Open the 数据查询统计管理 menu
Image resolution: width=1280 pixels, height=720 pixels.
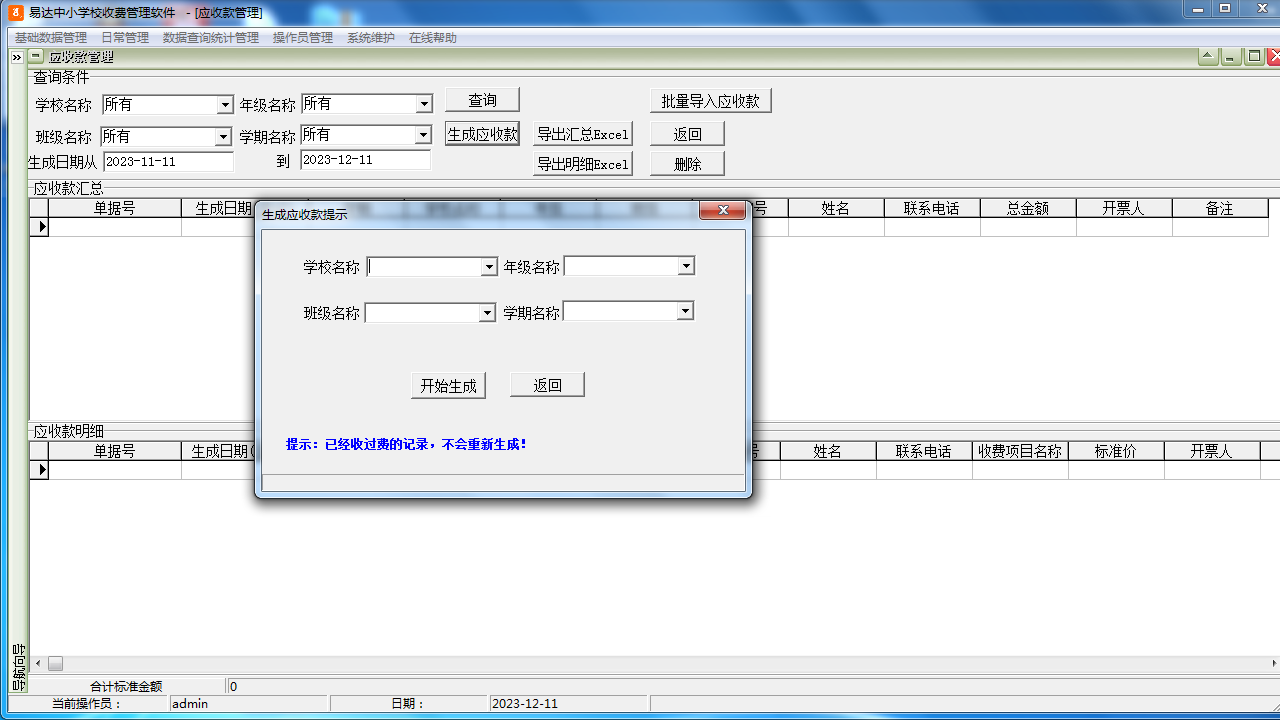point(210,38)
